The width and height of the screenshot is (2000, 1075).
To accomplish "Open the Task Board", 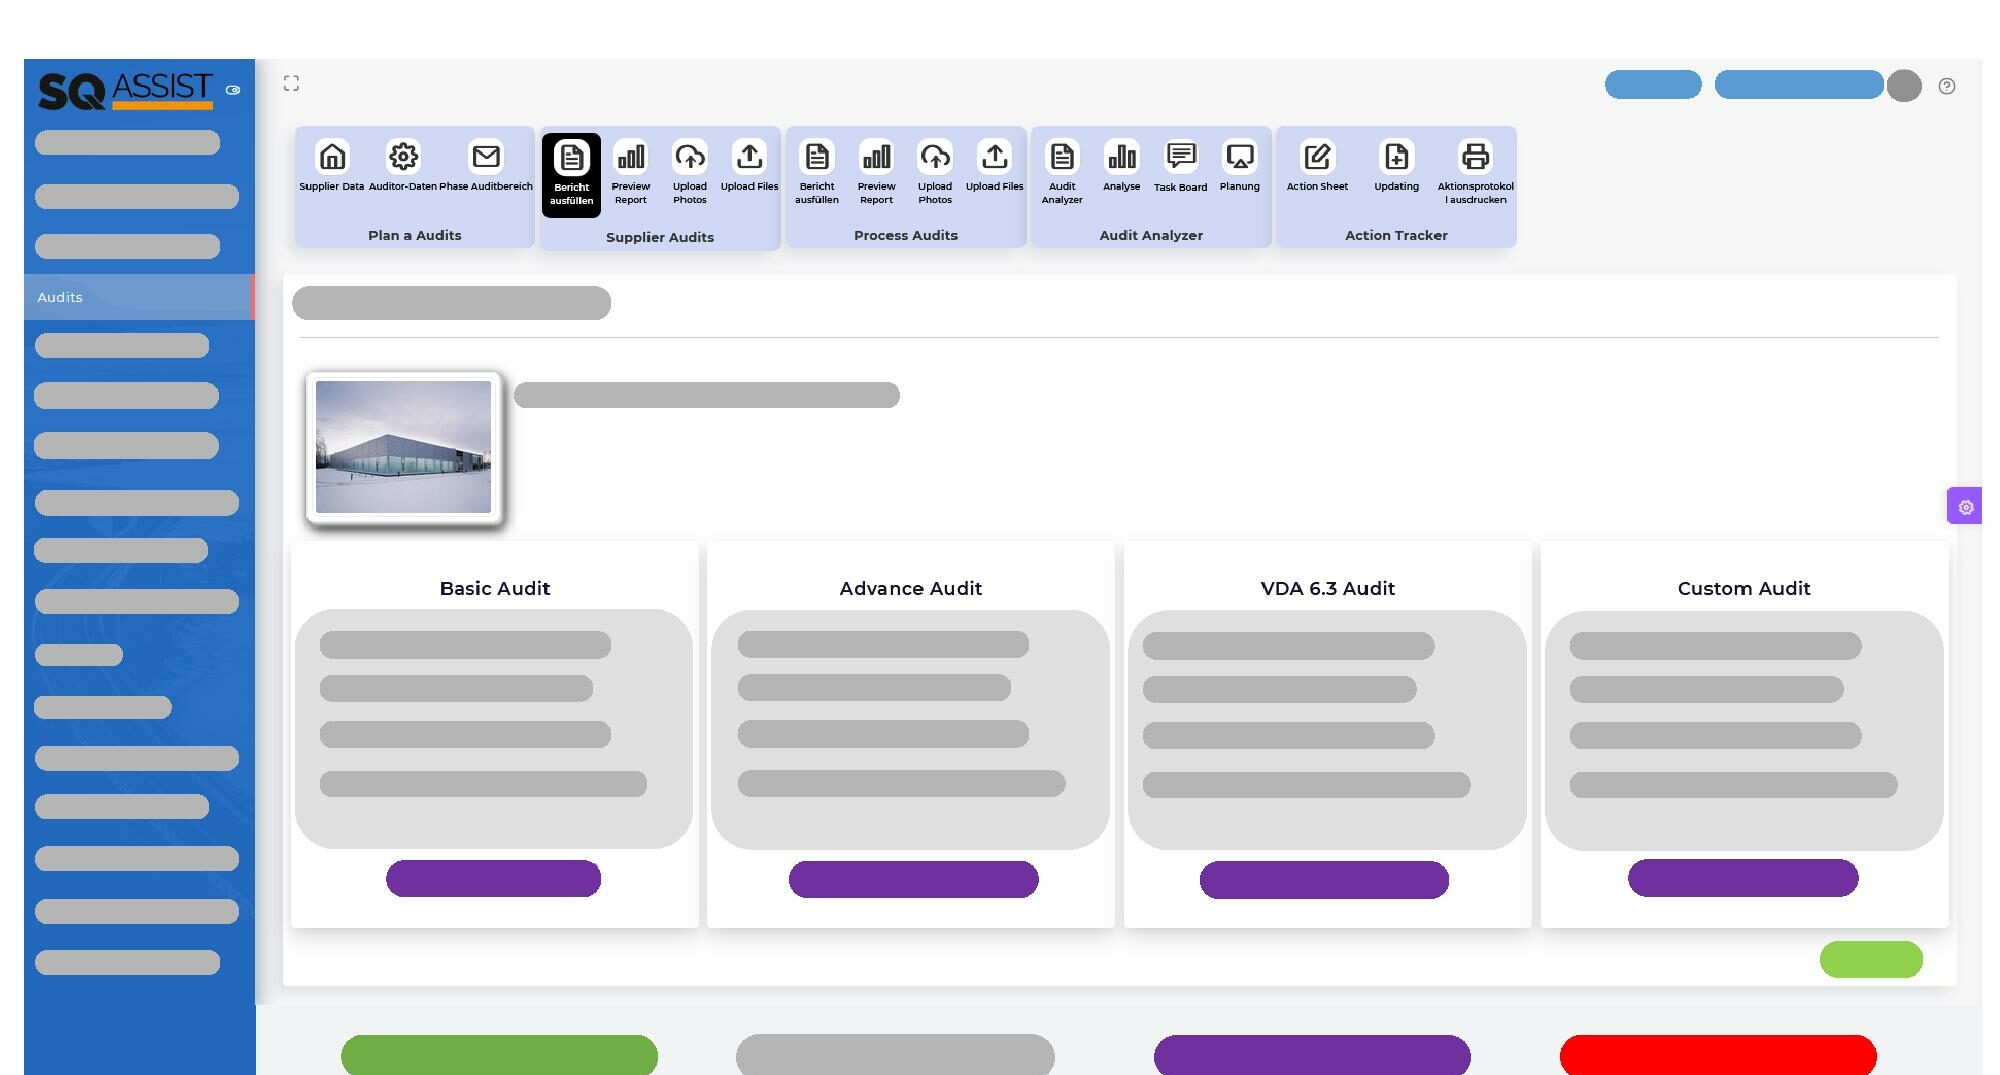I will click(1180, 166).
